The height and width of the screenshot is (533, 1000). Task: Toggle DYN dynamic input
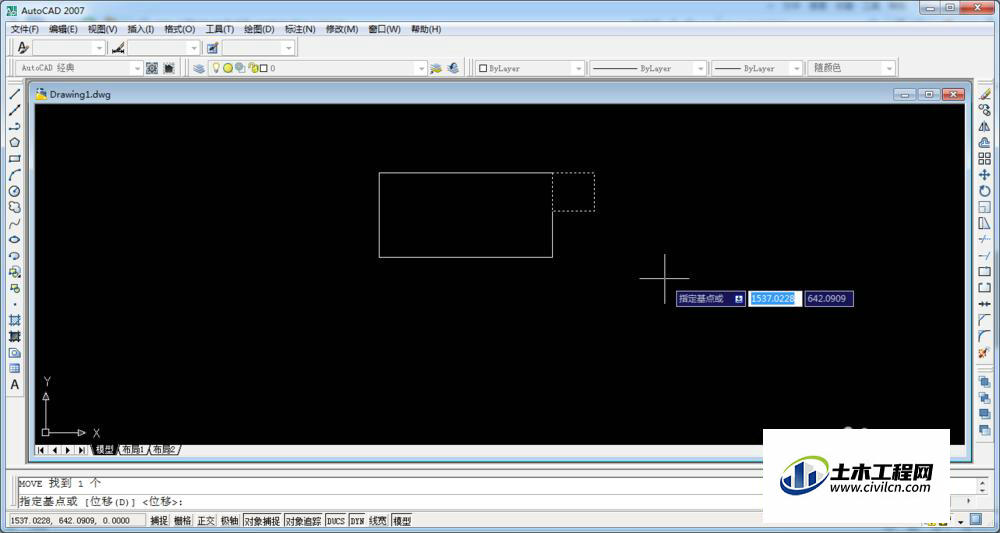pyautogui.click(x=357, y=521)
